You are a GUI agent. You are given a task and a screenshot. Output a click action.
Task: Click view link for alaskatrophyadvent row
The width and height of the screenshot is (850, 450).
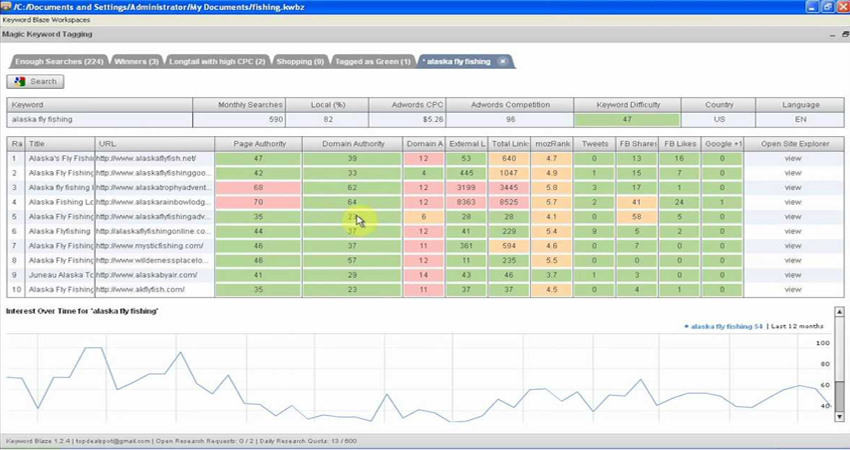[x=793, y=188]
